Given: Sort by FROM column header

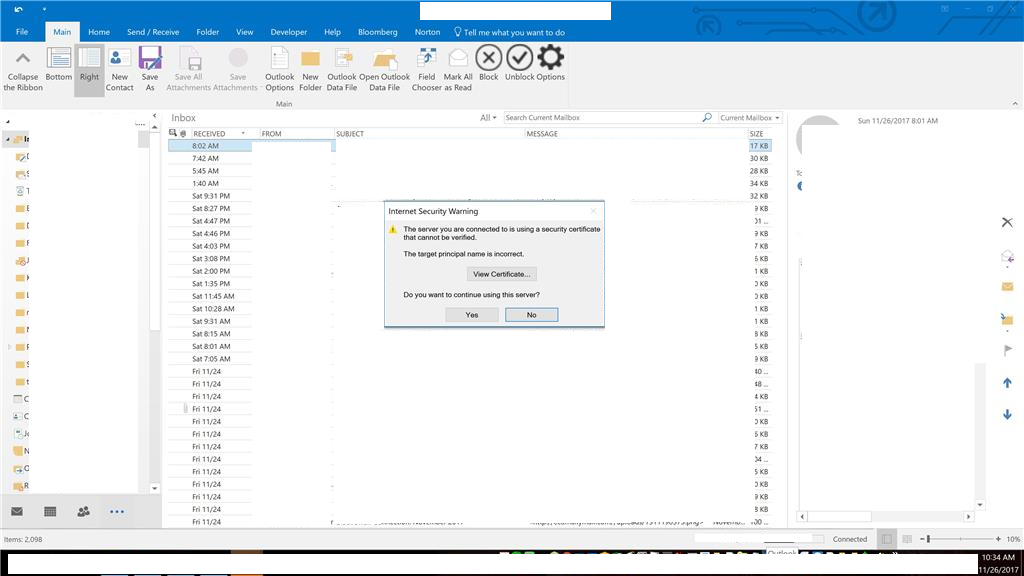Looking at the screenshot, I should tap(297, 133).
